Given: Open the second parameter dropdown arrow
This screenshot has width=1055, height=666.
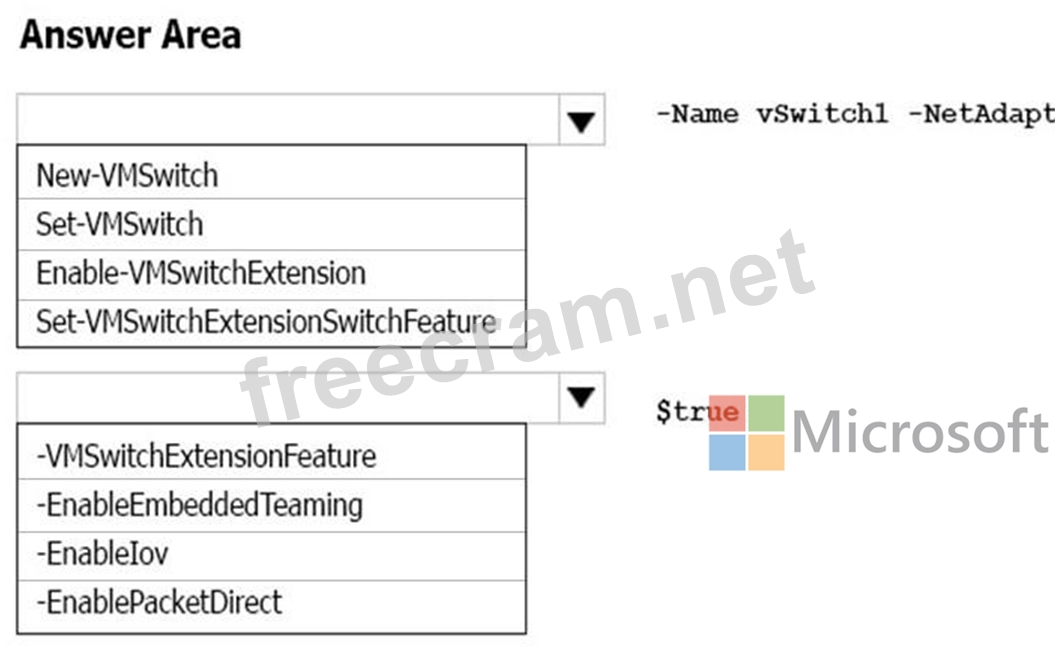Looking at the screenshot, I should coord(581,398).
